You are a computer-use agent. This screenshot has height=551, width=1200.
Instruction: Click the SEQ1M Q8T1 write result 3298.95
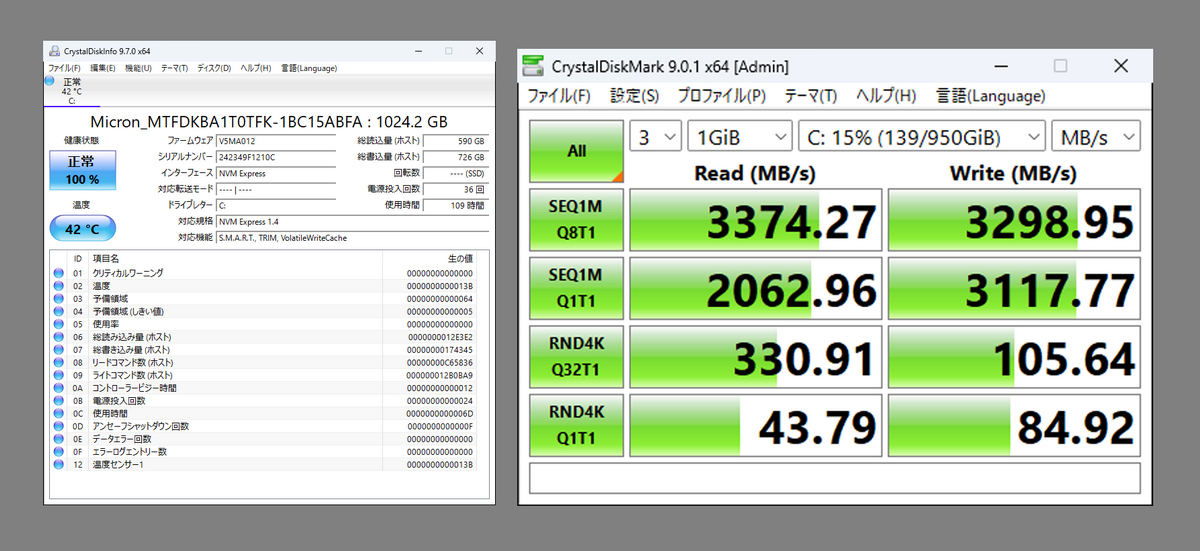coord(1014,220)
